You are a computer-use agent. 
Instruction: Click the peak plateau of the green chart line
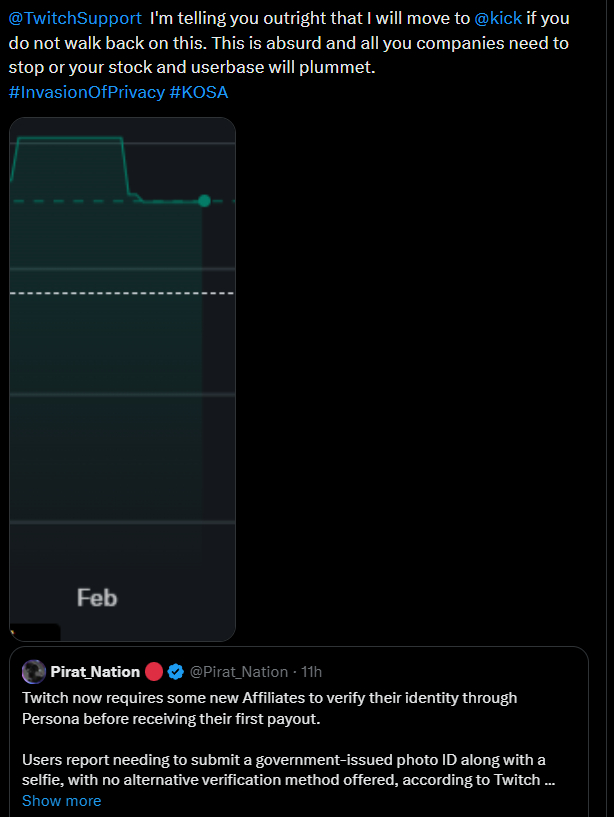click(70, 138)
